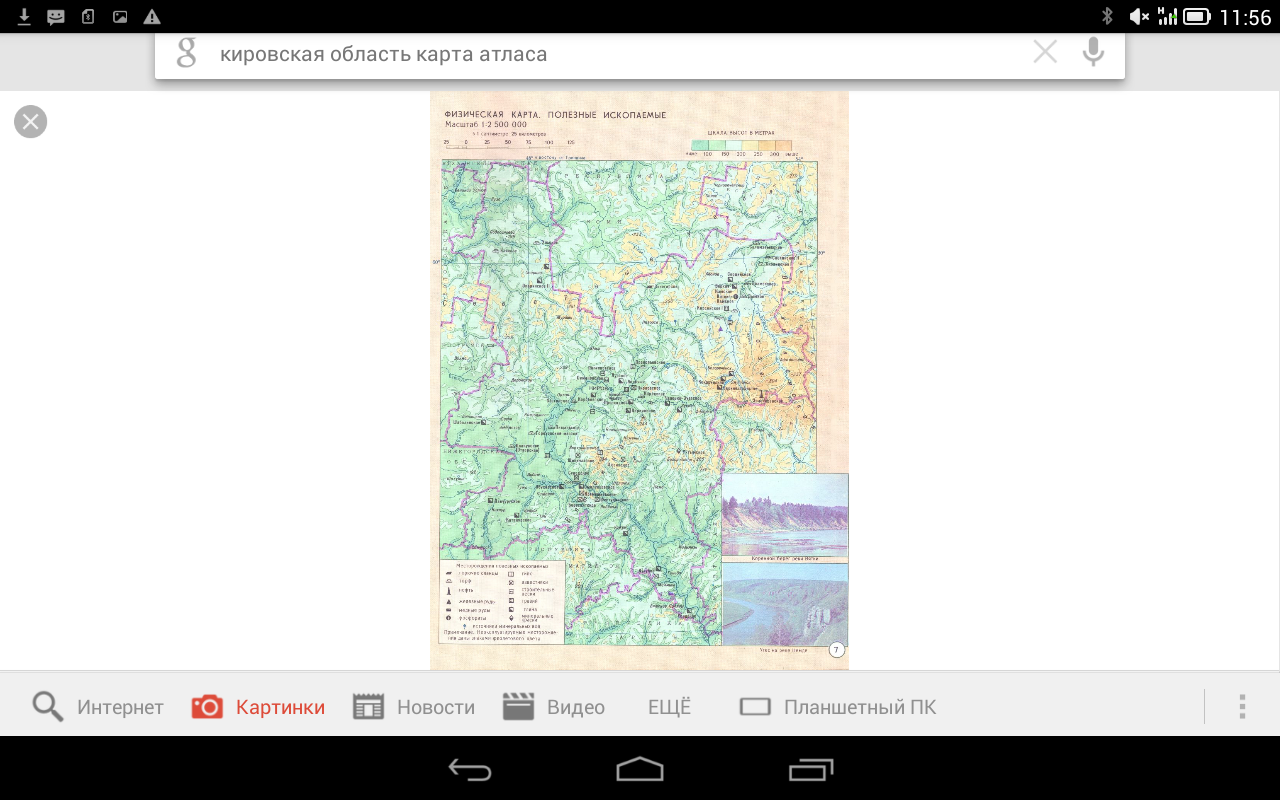Close the image viewer with the round X

[30, 122]
